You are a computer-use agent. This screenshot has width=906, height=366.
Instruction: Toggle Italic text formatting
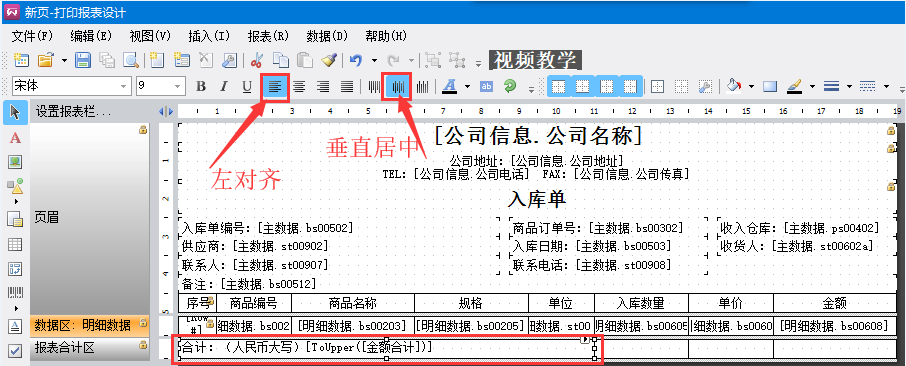point(224,87)
